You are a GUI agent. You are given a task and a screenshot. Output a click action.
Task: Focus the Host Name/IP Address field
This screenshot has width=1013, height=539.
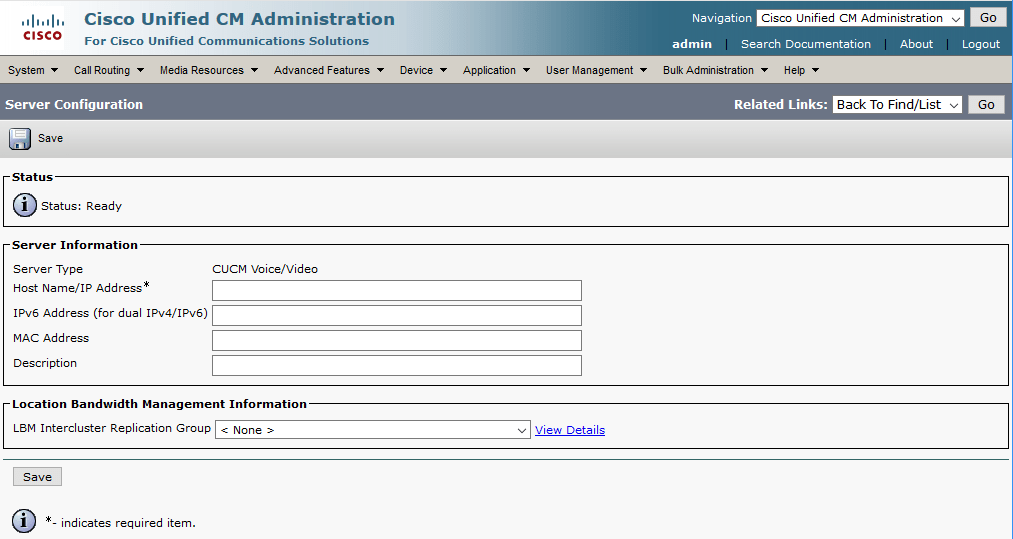pyautogui.click(x=397, y=290)
